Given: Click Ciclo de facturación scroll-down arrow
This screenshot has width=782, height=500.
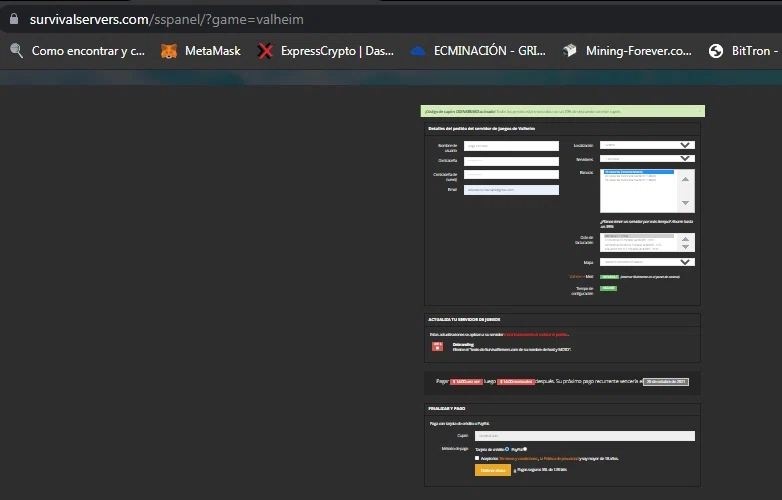Looking at the screenshot, I should [685, 247].
